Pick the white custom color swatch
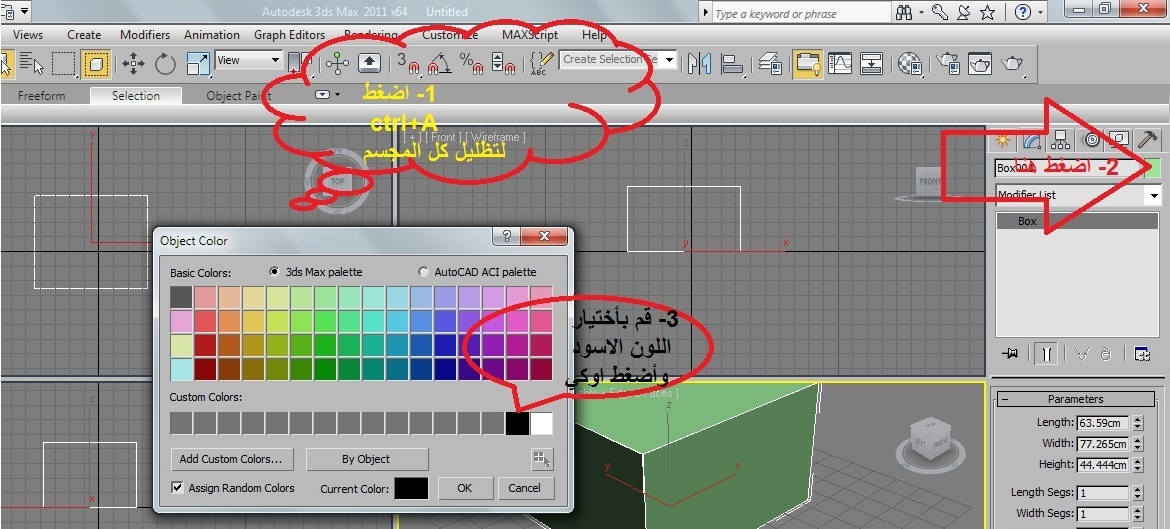This screenshot has width=1170, height=529. (x=542, y=423)
